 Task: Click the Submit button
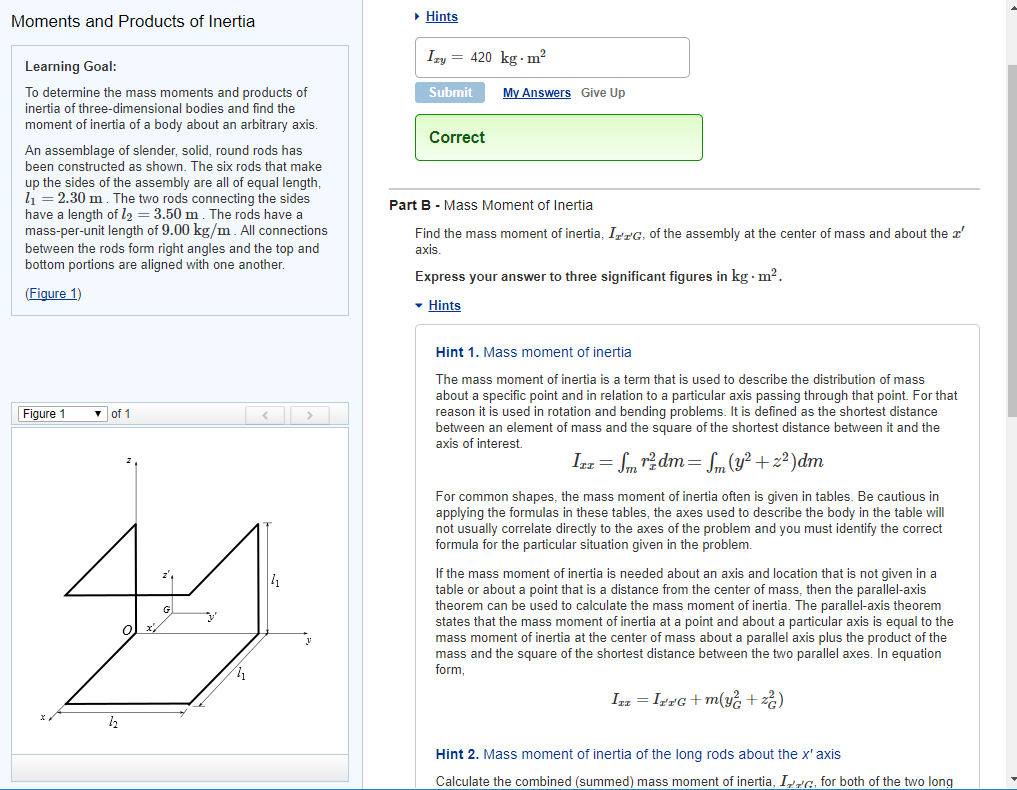pos(450,92)
